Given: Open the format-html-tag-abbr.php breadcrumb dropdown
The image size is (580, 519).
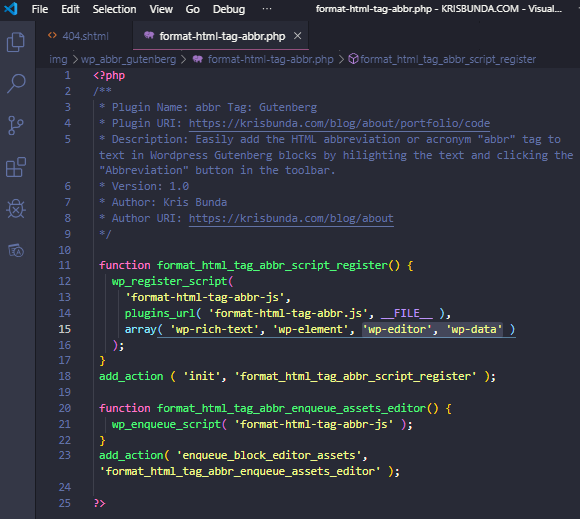Looking at the screenshot, I should (270, 59).
